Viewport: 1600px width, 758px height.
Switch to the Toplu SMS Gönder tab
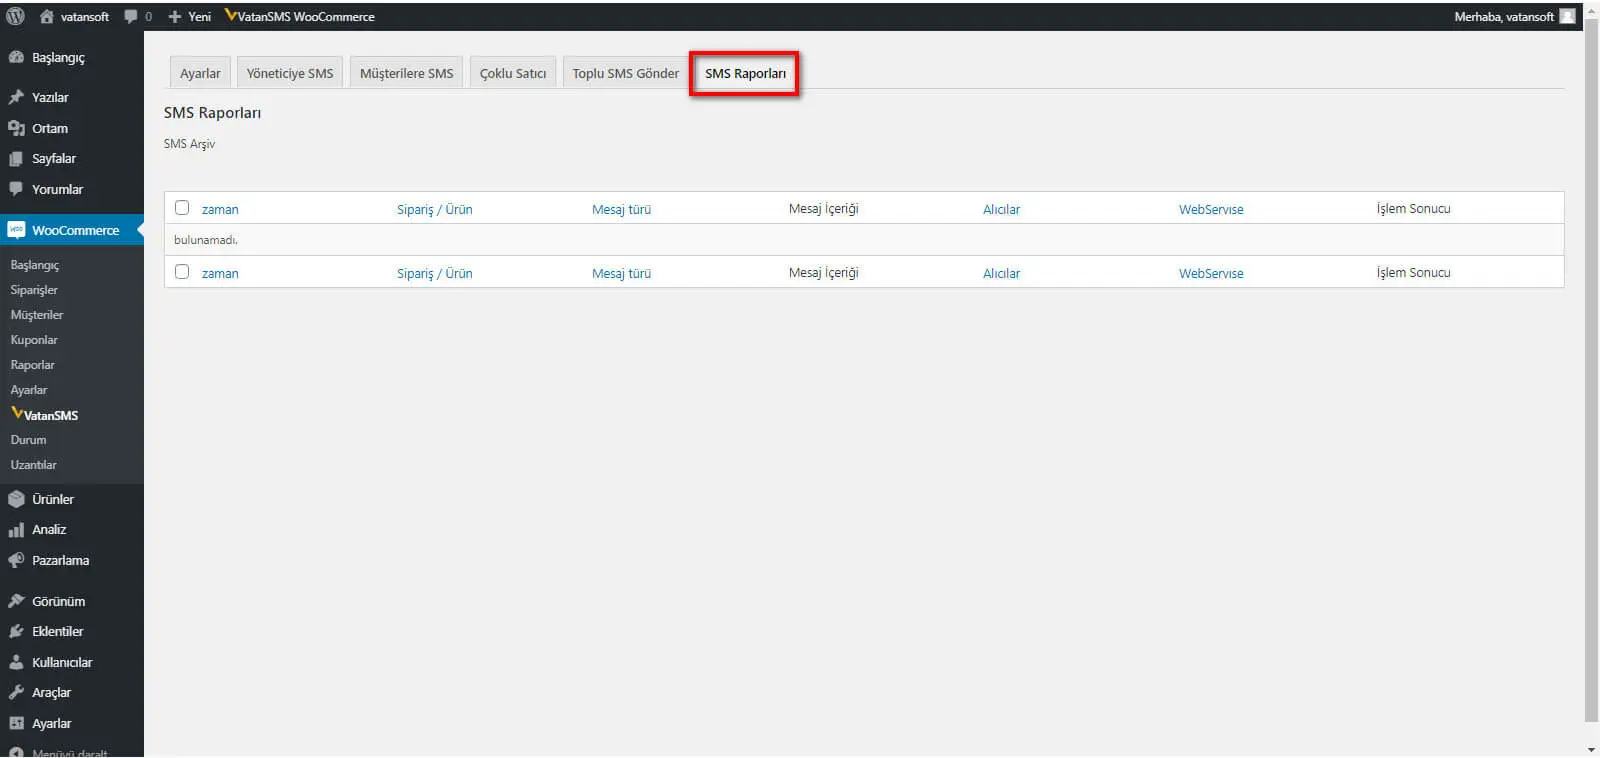pyautogui.click(x=626, y=73)
